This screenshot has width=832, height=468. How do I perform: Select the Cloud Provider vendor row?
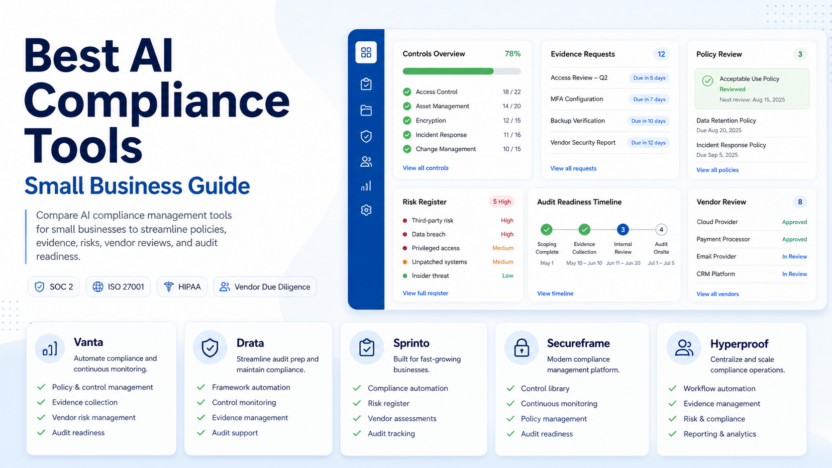[751, 222]
